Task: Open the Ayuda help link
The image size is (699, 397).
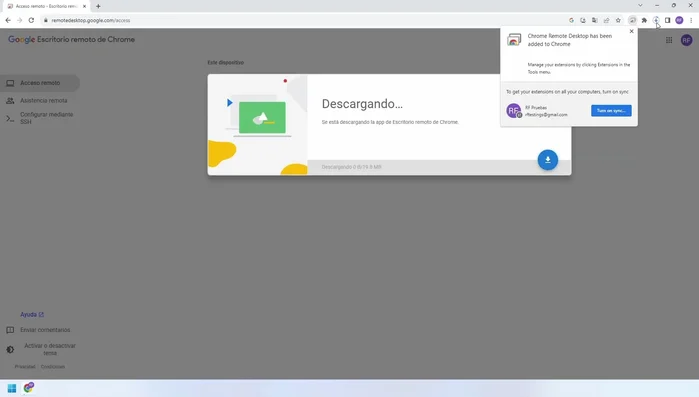Action: click(32, 315)
